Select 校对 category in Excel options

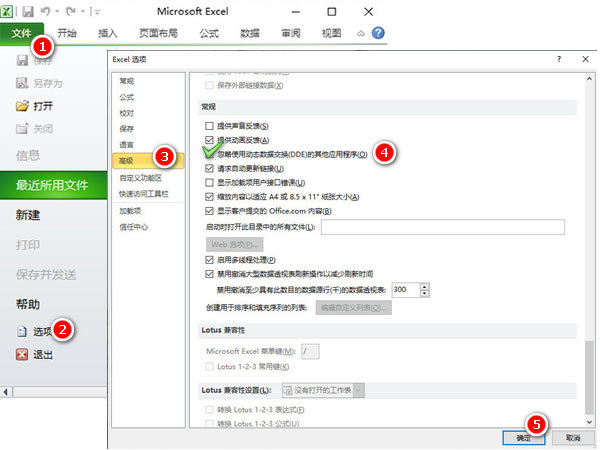(127, 113)
